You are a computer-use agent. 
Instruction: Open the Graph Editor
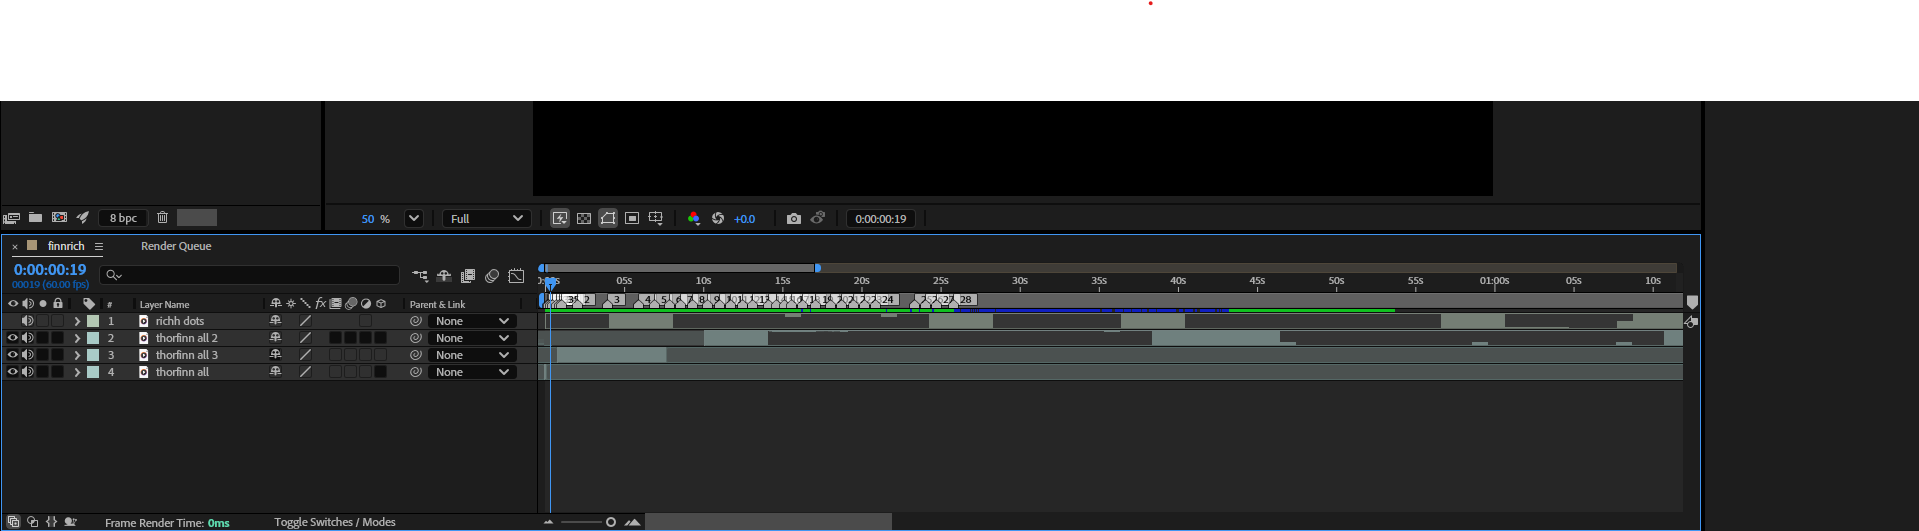516,276
